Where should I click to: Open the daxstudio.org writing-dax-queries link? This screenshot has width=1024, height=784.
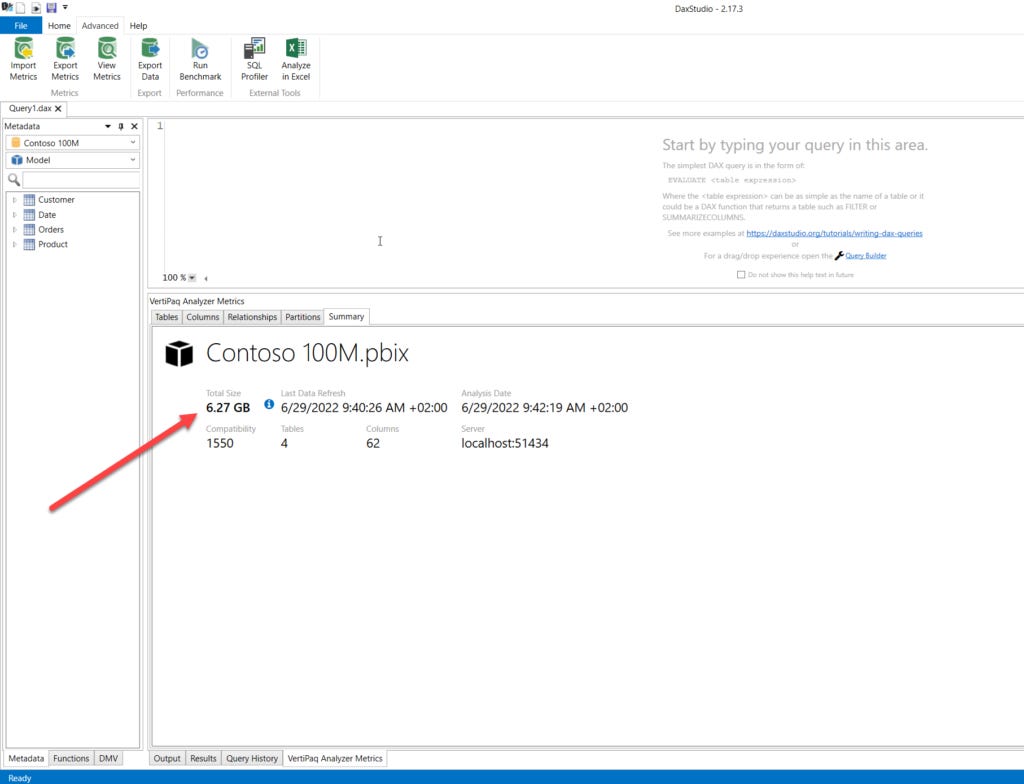tap(834, 233)
